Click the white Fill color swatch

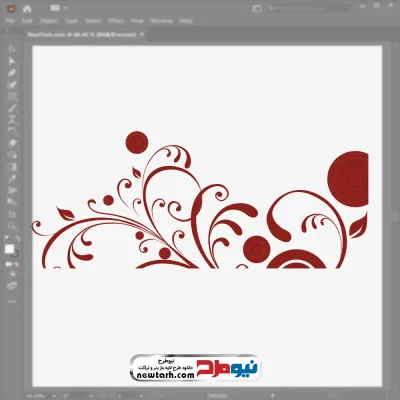[x=9, y=249]
